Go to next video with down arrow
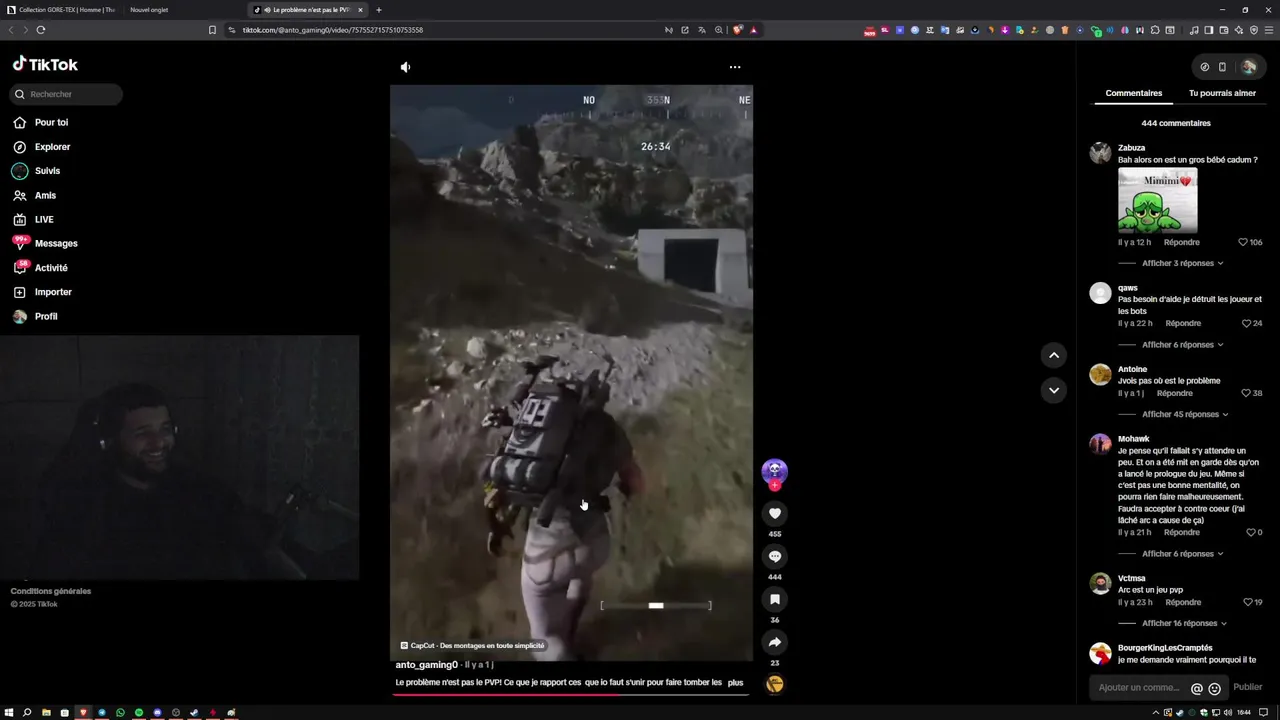 tap(1054, 390)
